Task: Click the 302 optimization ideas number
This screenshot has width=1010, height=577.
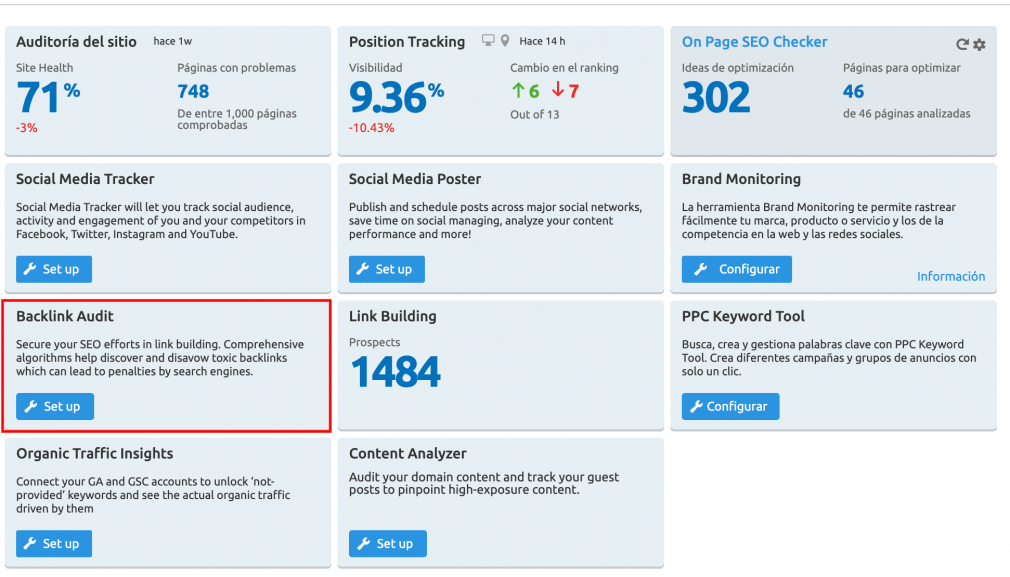Action: click(716, 97)
